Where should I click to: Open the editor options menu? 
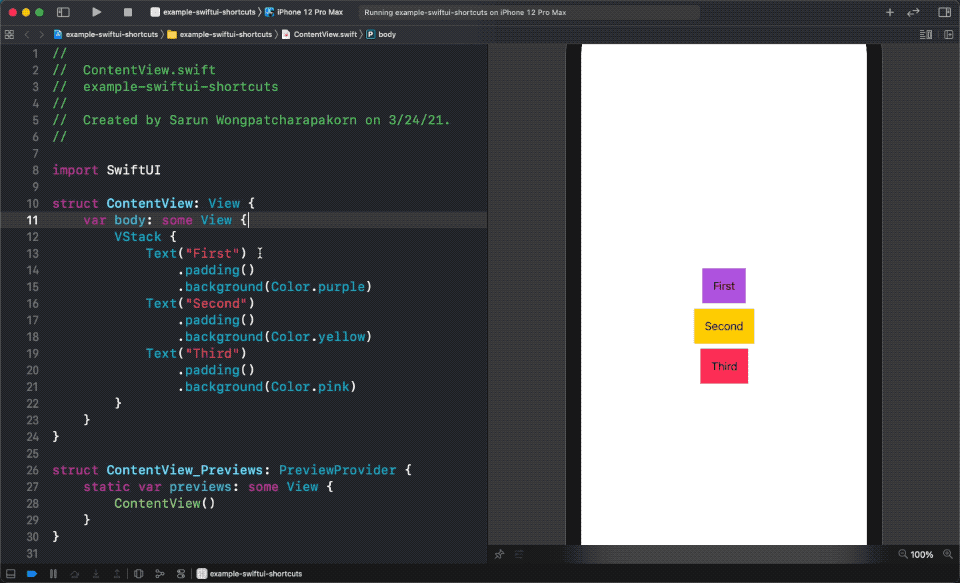926,34
